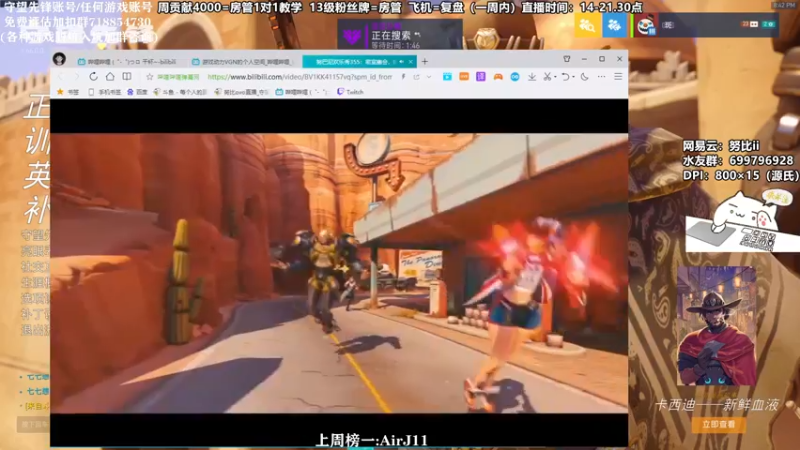This screenshot has width=800, height=450.
Task: Open the three-dot more tools menu
Action: tap(602, 77)
